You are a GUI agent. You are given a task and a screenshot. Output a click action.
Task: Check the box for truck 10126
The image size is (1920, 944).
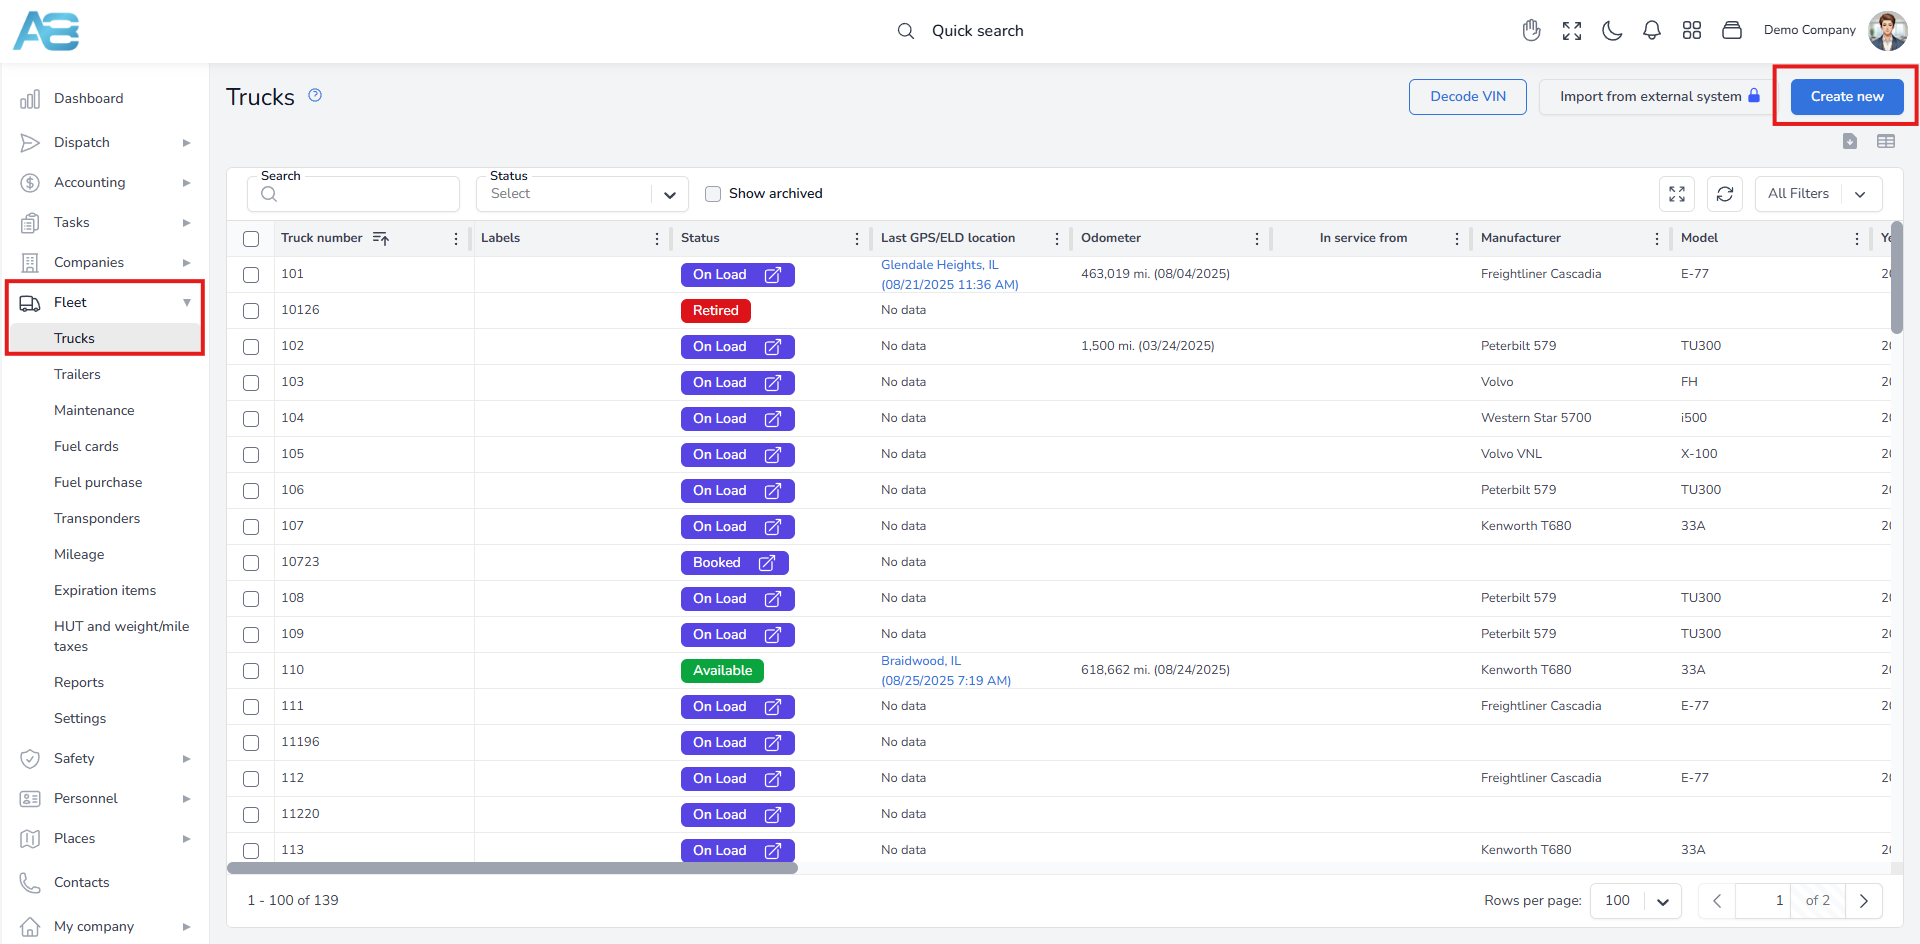coord(251,311)
